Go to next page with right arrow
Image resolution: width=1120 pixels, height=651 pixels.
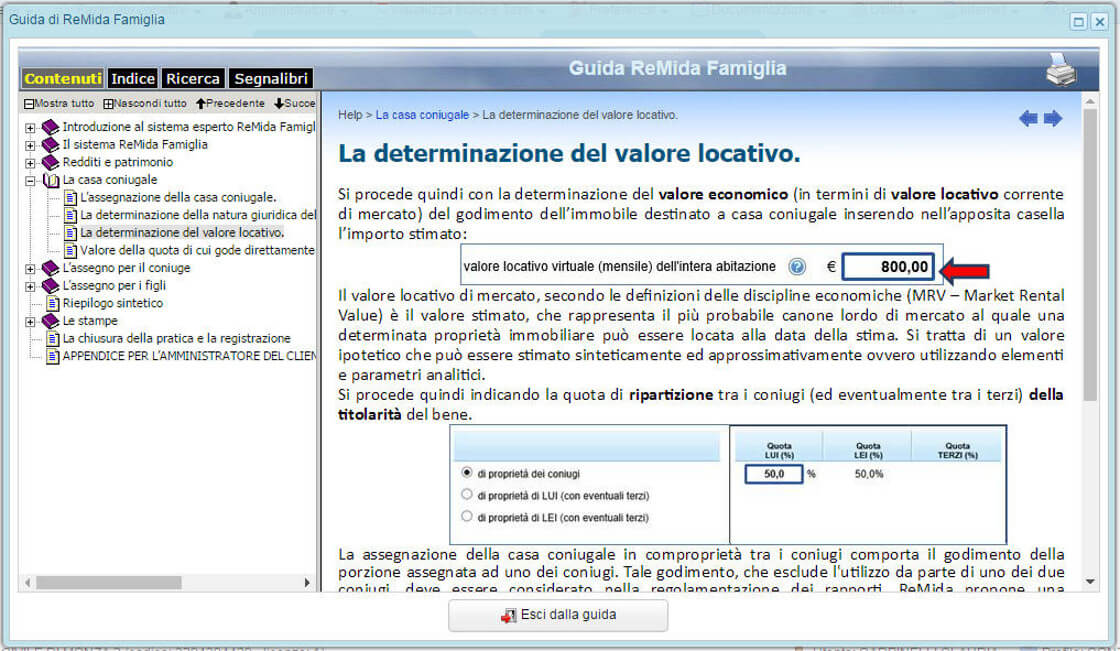1053,119
